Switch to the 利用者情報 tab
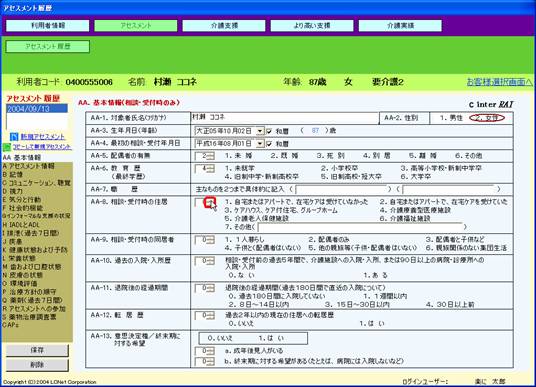536x387 pixels. click(x=48, y=26)
